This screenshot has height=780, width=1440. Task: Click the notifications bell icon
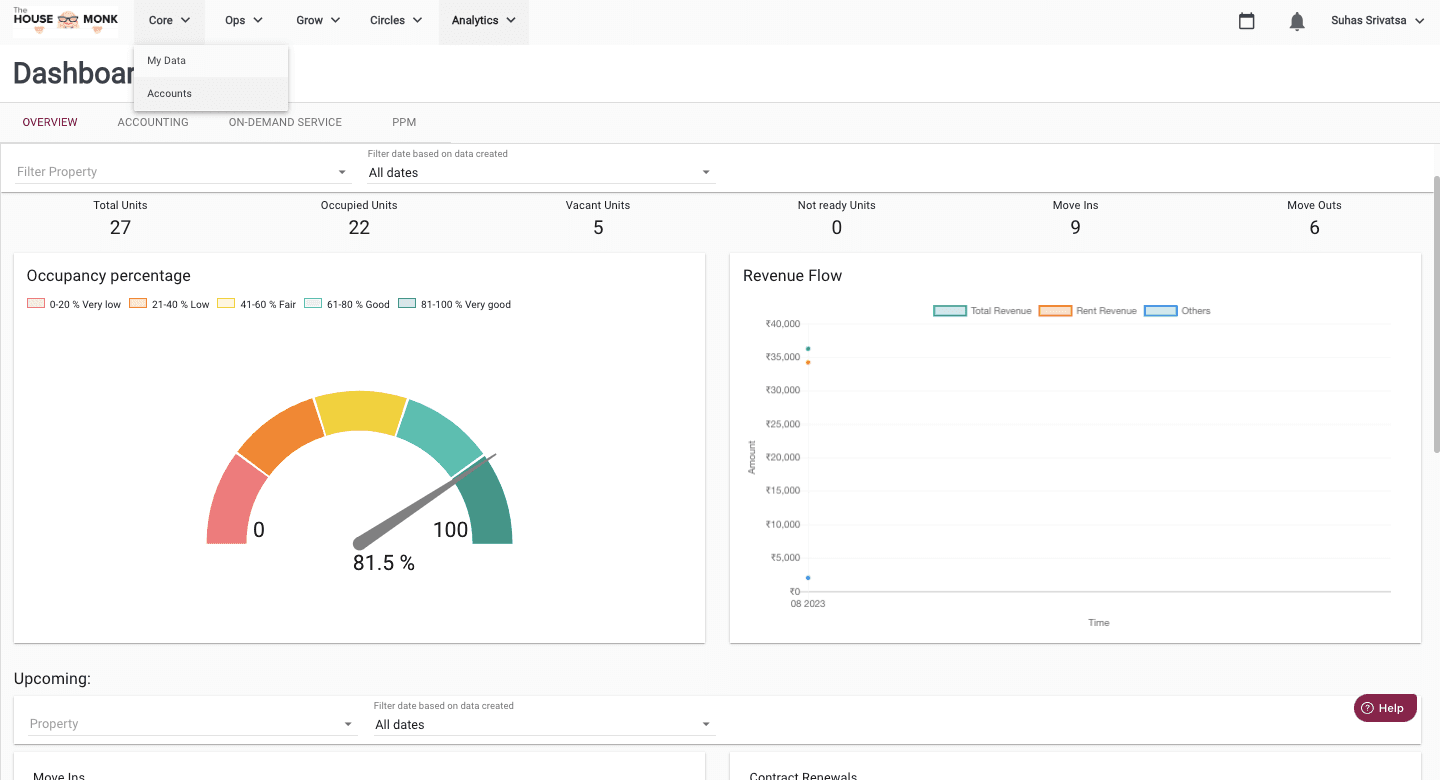1297,21
